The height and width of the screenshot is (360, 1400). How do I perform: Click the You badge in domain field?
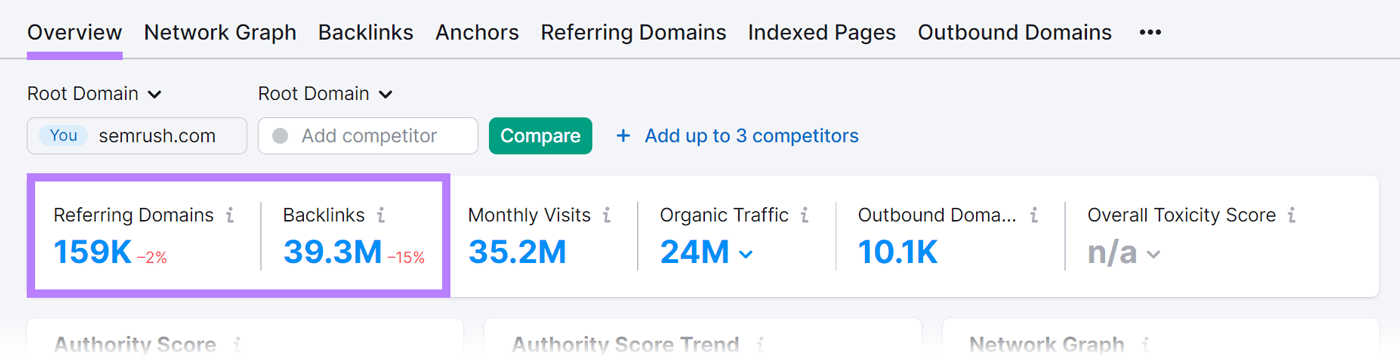(x=64, y=136)
